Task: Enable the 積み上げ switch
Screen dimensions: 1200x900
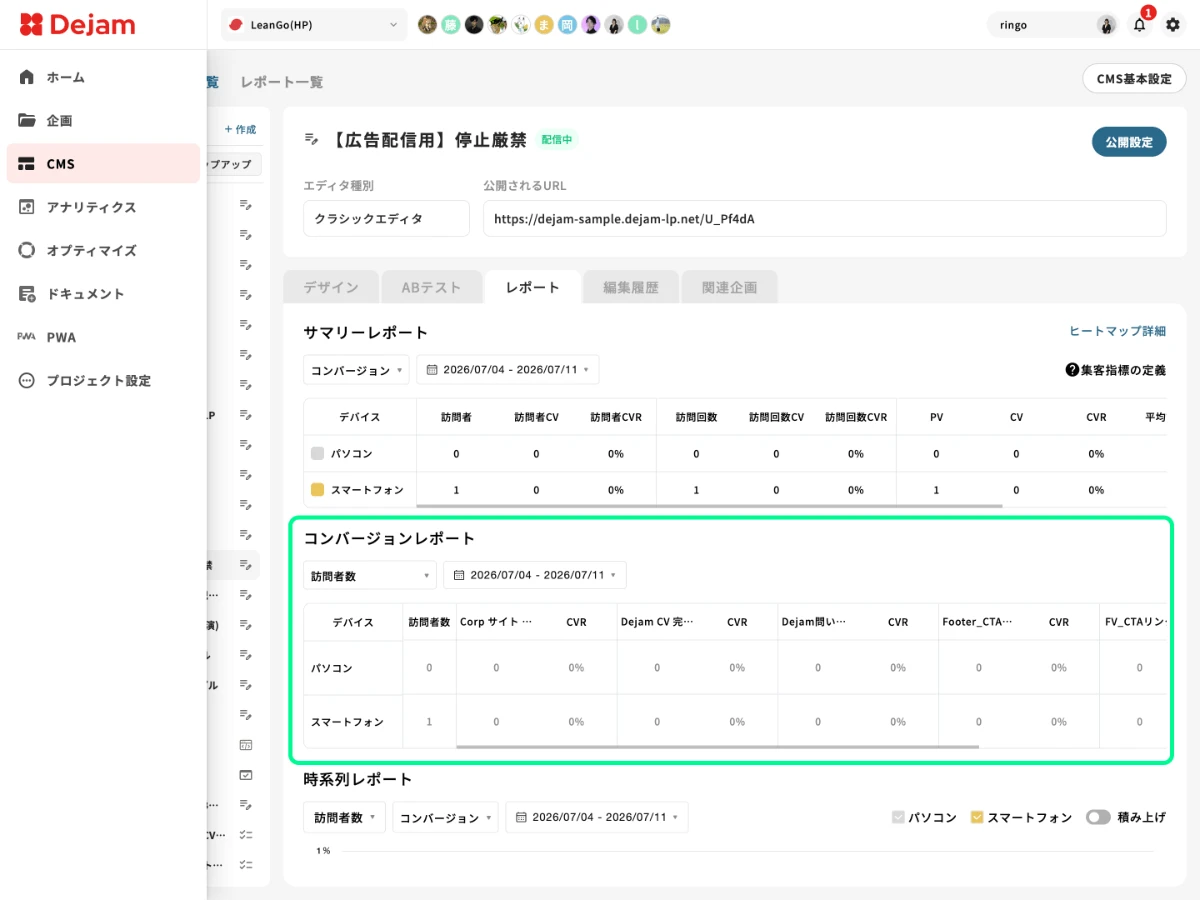Action: pyautogui.click(x=1098, y=817)
